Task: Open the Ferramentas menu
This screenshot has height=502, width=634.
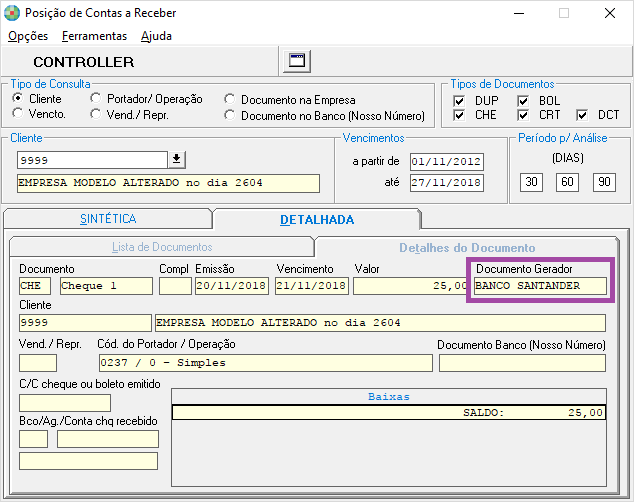Action: 94,36
